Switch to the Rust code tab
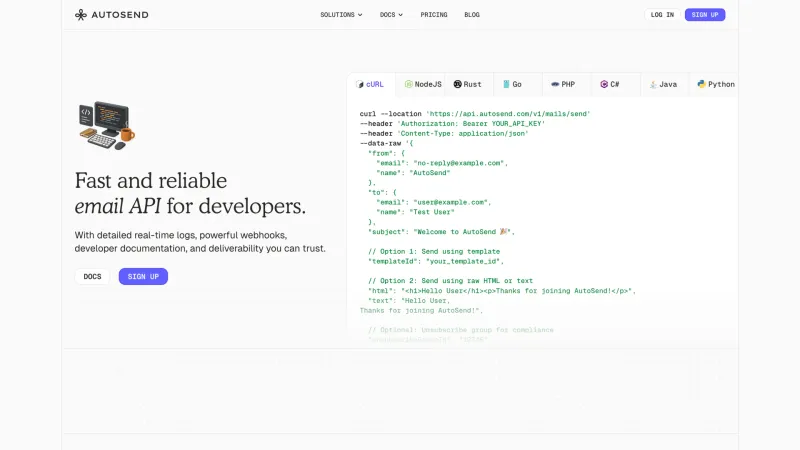Image resolution: width=800 pixels, height=450 pixels. tap(468, 84)
